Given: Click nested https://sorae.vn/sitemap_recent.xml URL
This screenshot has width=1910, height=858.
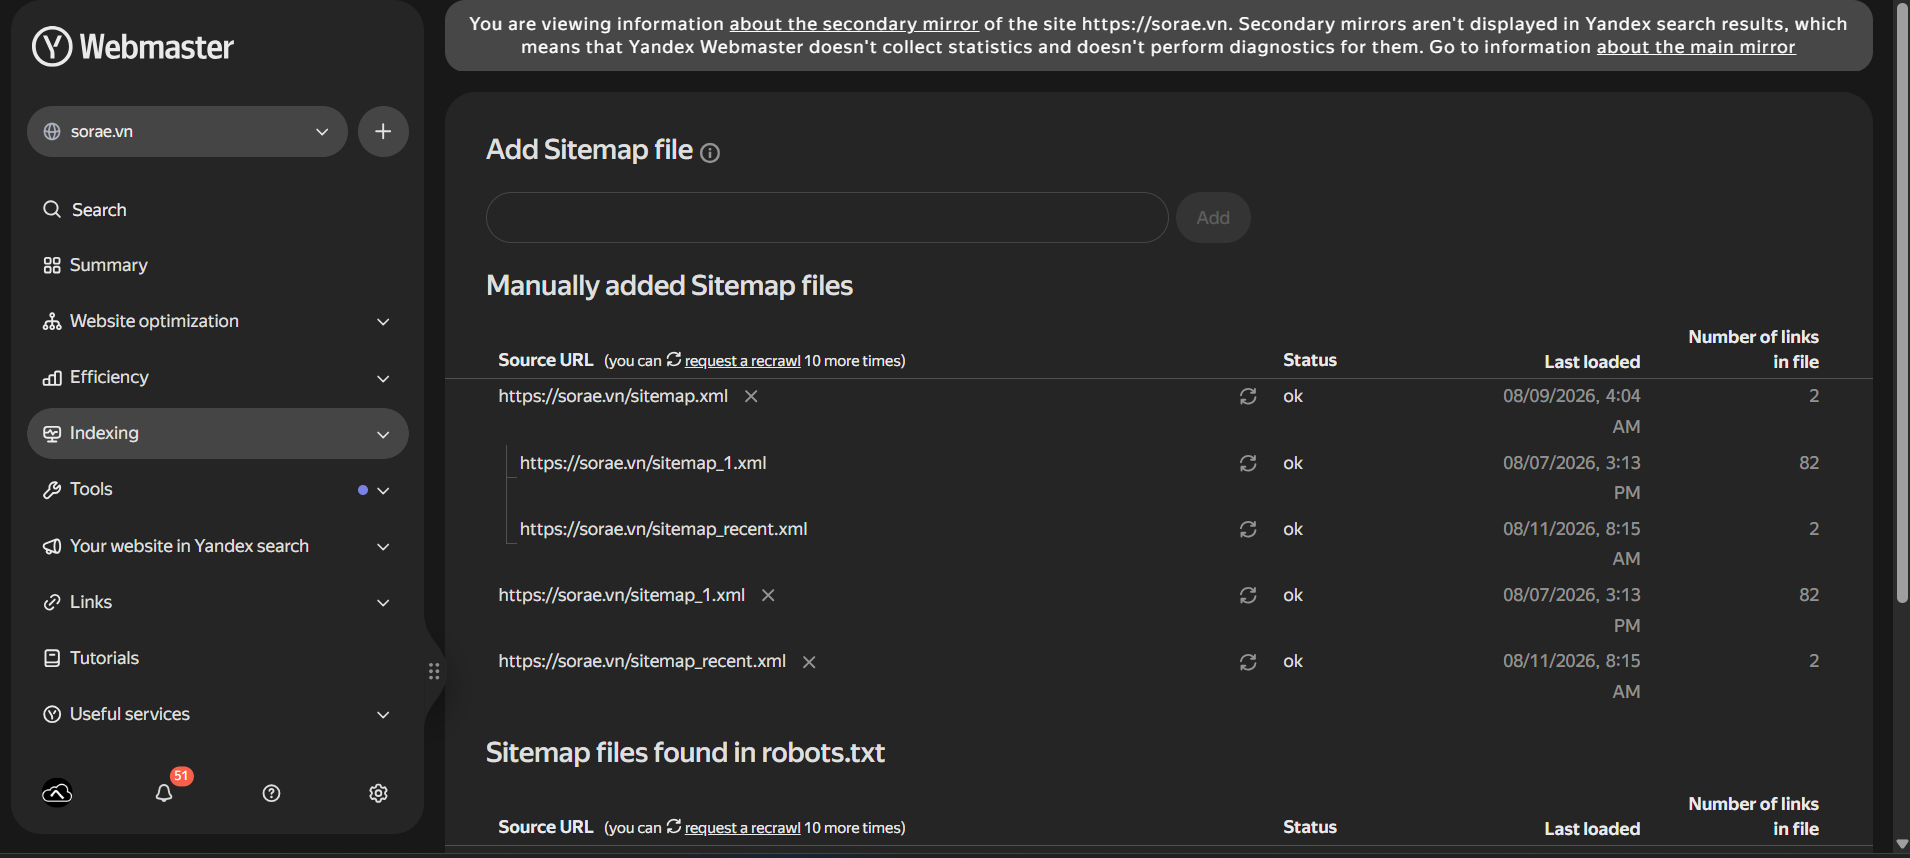Looking at the screenshot, I should point(663,529).
